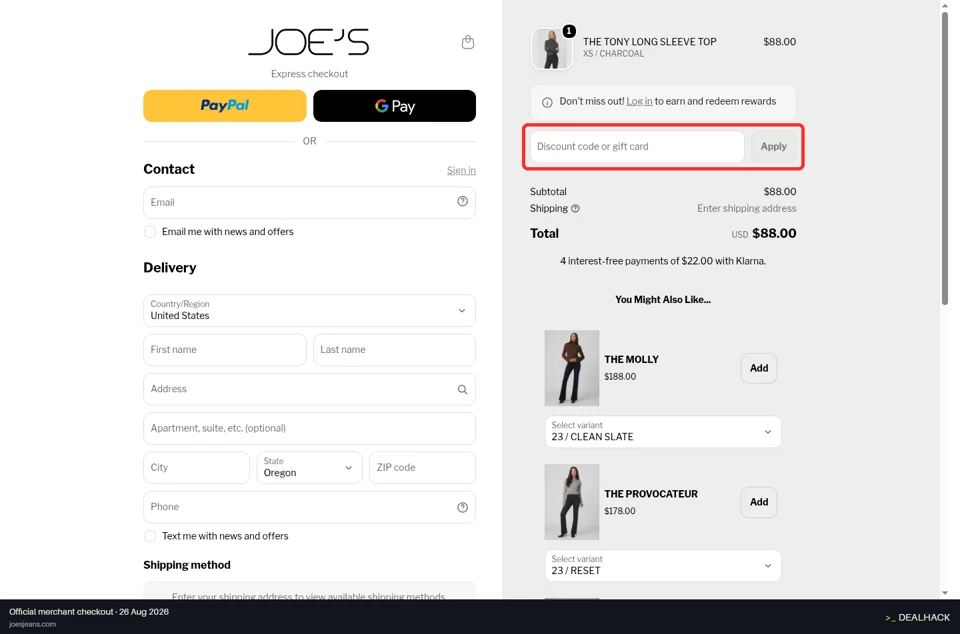Open the shopping bag cart icon
This screenshot has width=960, height=634.
pyautogui.click(x=468, y=42)
